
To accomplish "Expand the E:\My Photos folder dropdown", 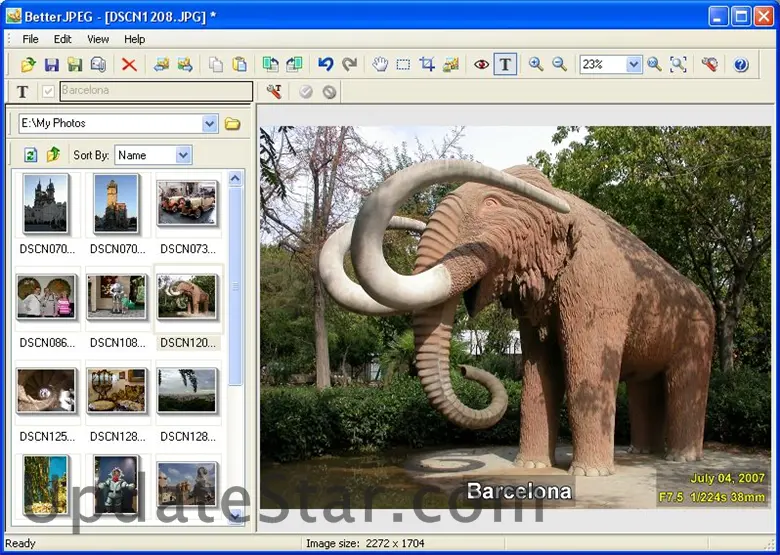I will [209, 124].
